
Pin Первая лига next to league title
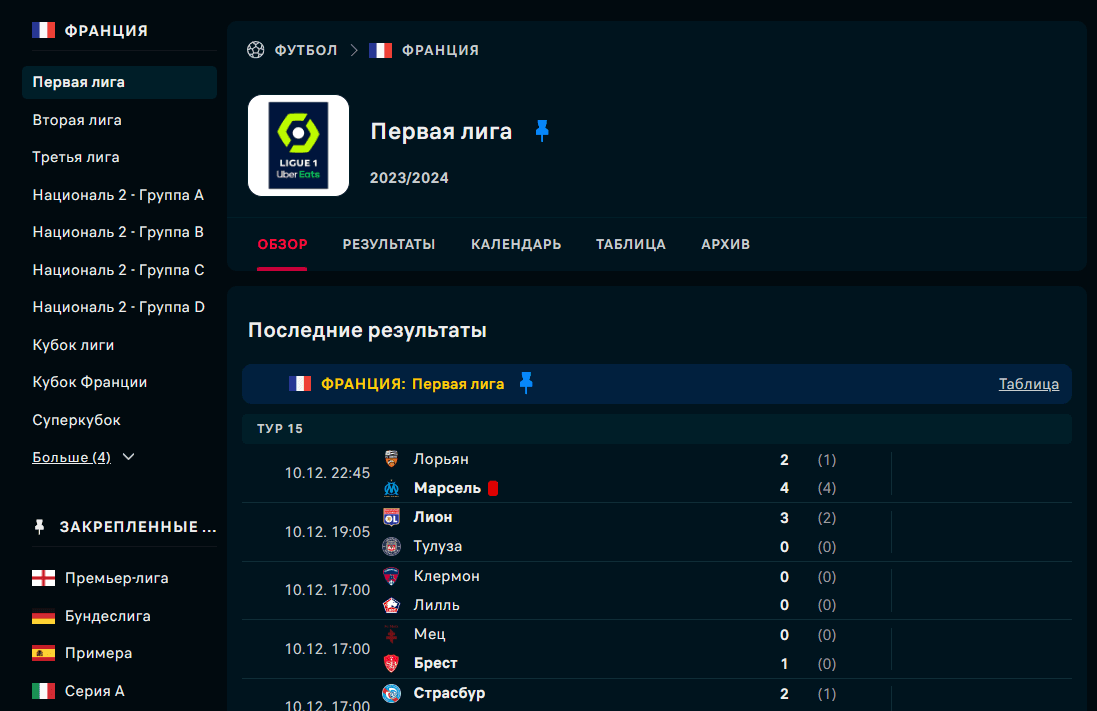coord(542,130)
